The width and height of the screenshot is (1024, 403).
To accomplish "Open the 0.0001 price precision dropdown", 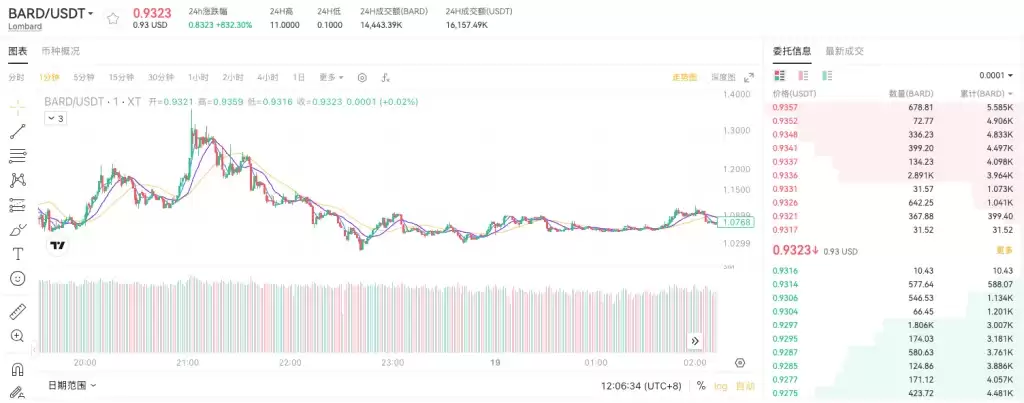I will point(996,75).
